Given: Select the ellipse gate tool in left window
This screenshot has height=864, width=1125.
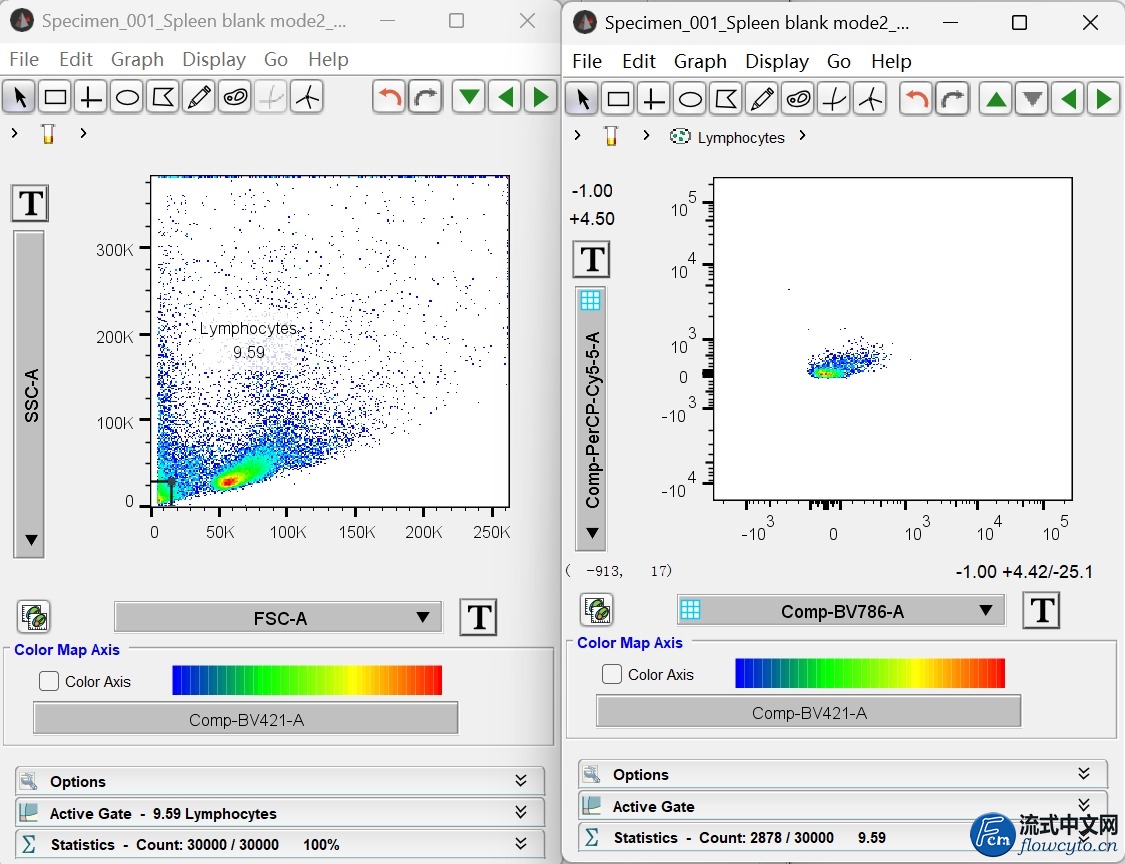Looking at the screenshot, I should 127,97.
